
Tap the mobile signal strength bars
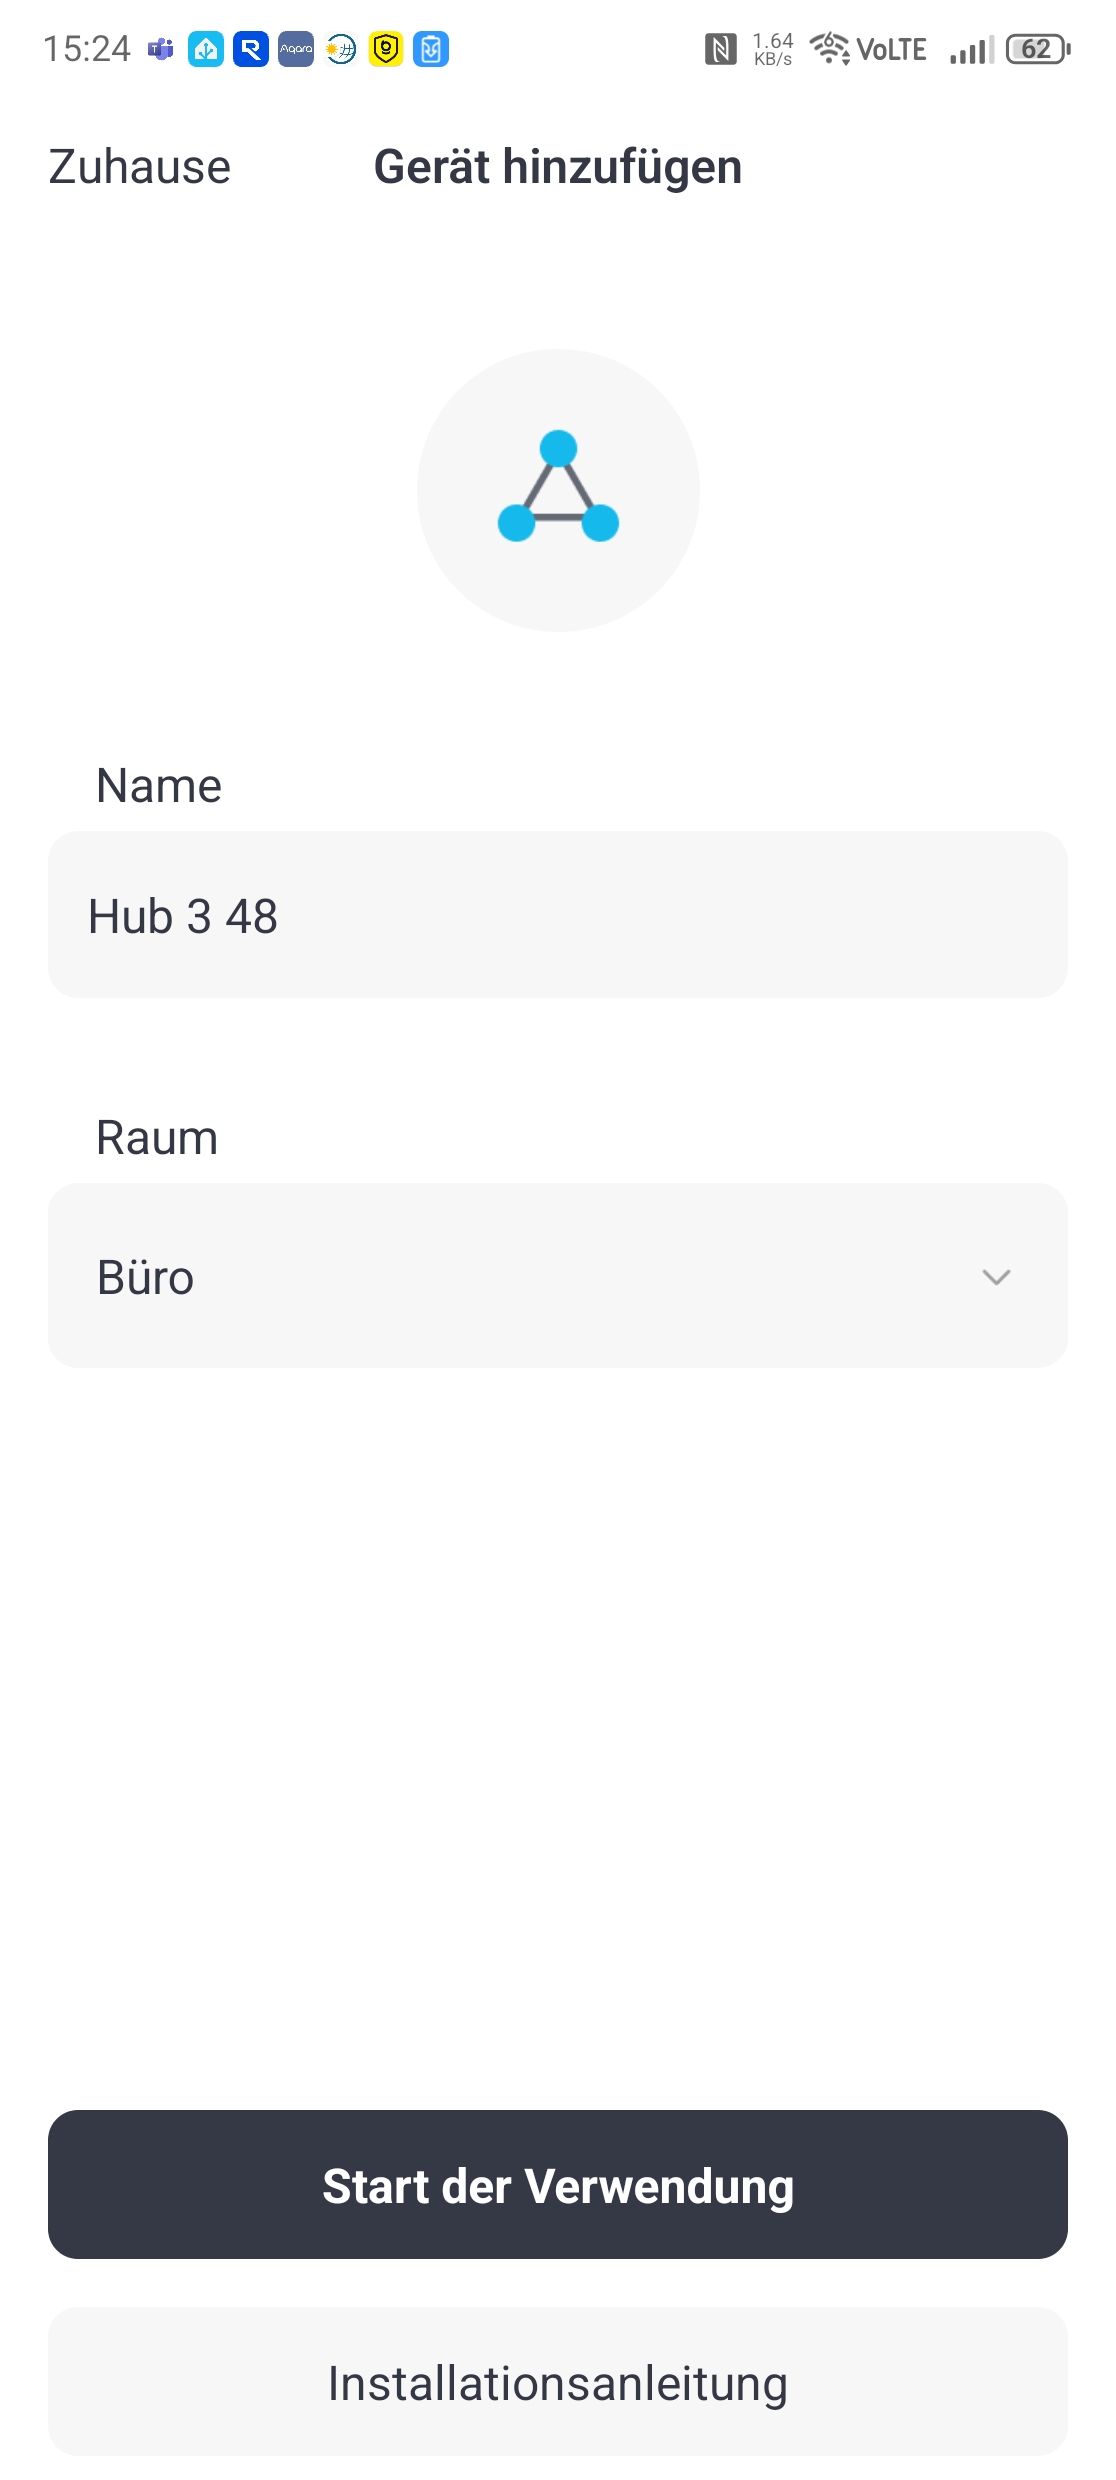click(971, 50)
